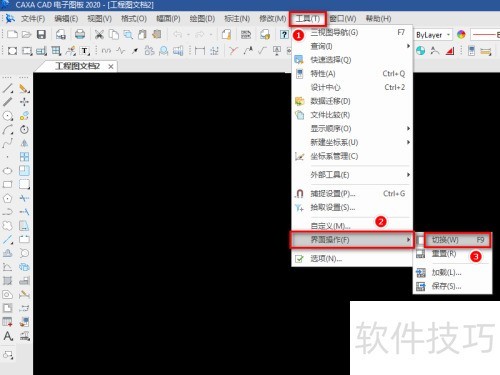
Task: Select the Line tool in left toolbar
Action: (x=8, y=88)
